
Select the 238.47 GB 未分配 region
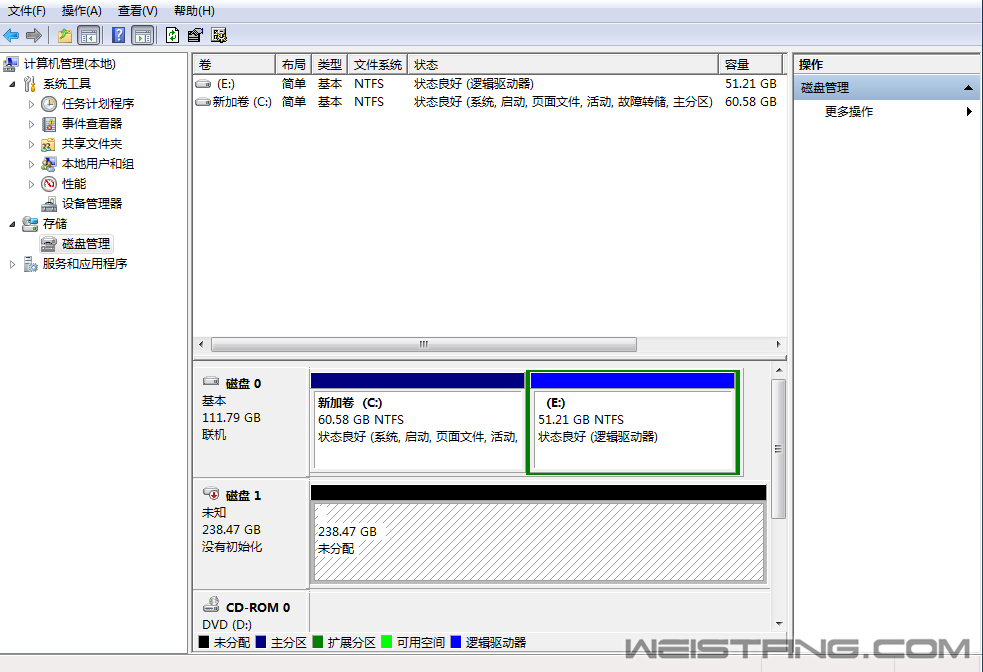[538, 541]
